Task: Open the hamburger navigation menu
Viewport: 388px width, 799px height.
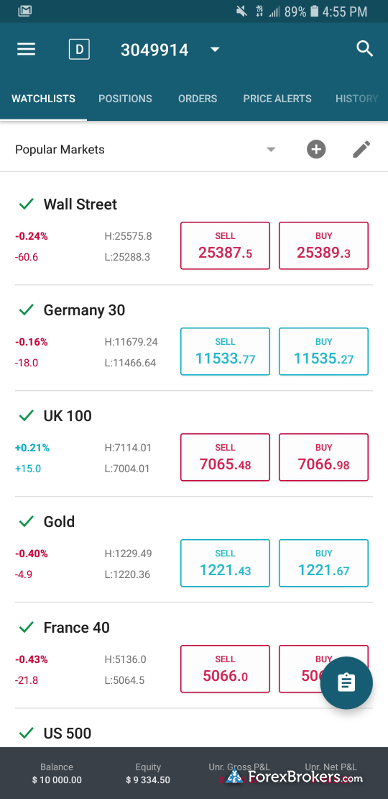Action: [26, 49]
